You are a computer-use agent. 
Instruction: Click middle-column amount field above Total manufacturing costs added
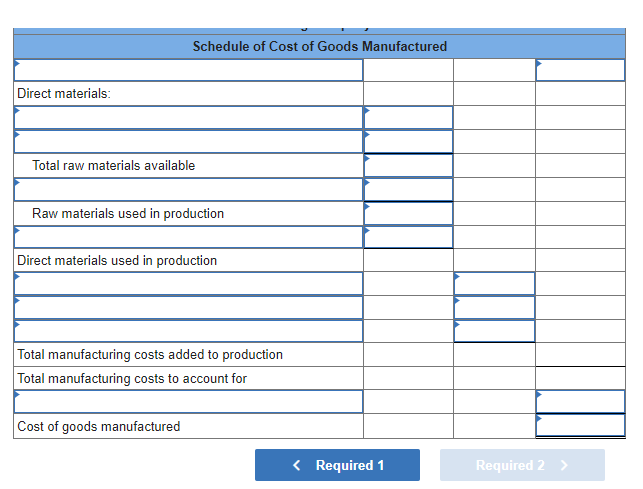[495, 331]
